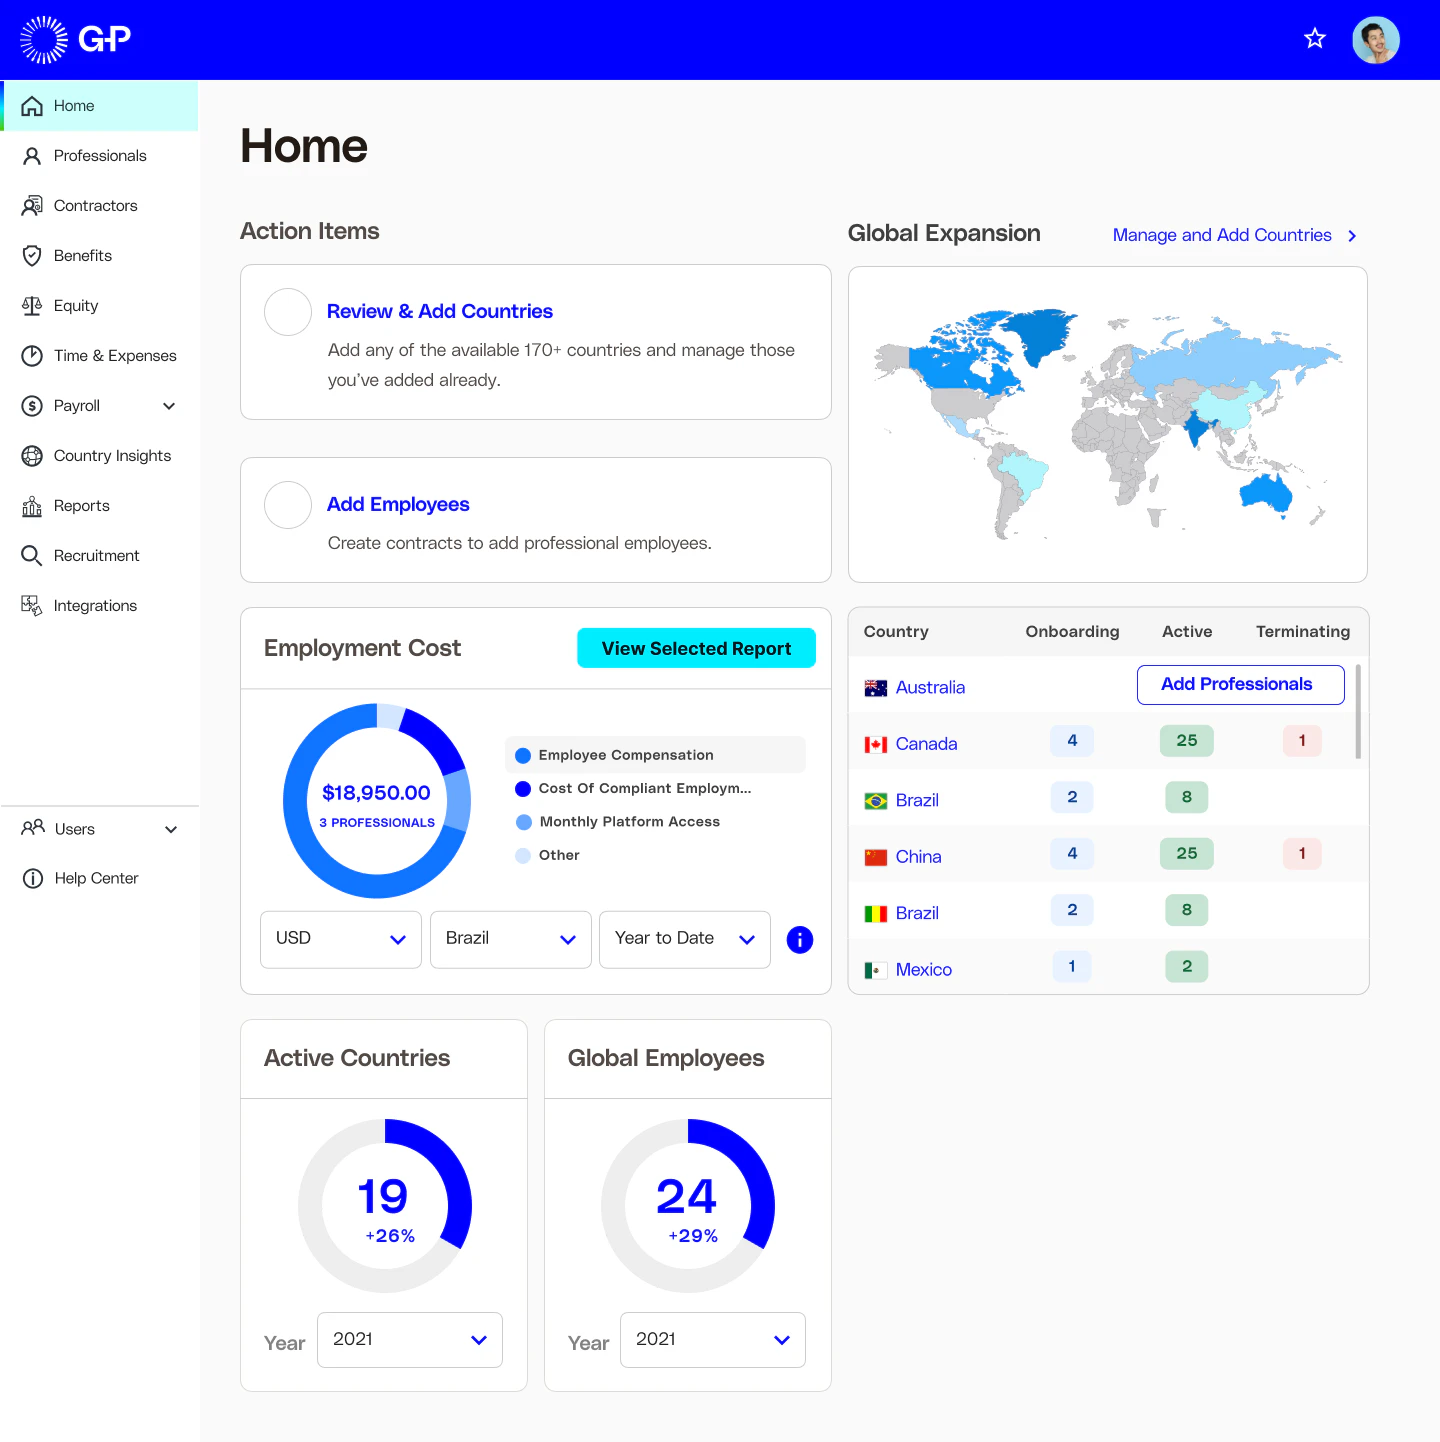The image size is (1440, 1442).
Task: Expand the Payroll menu
Action: click(169, 405)
